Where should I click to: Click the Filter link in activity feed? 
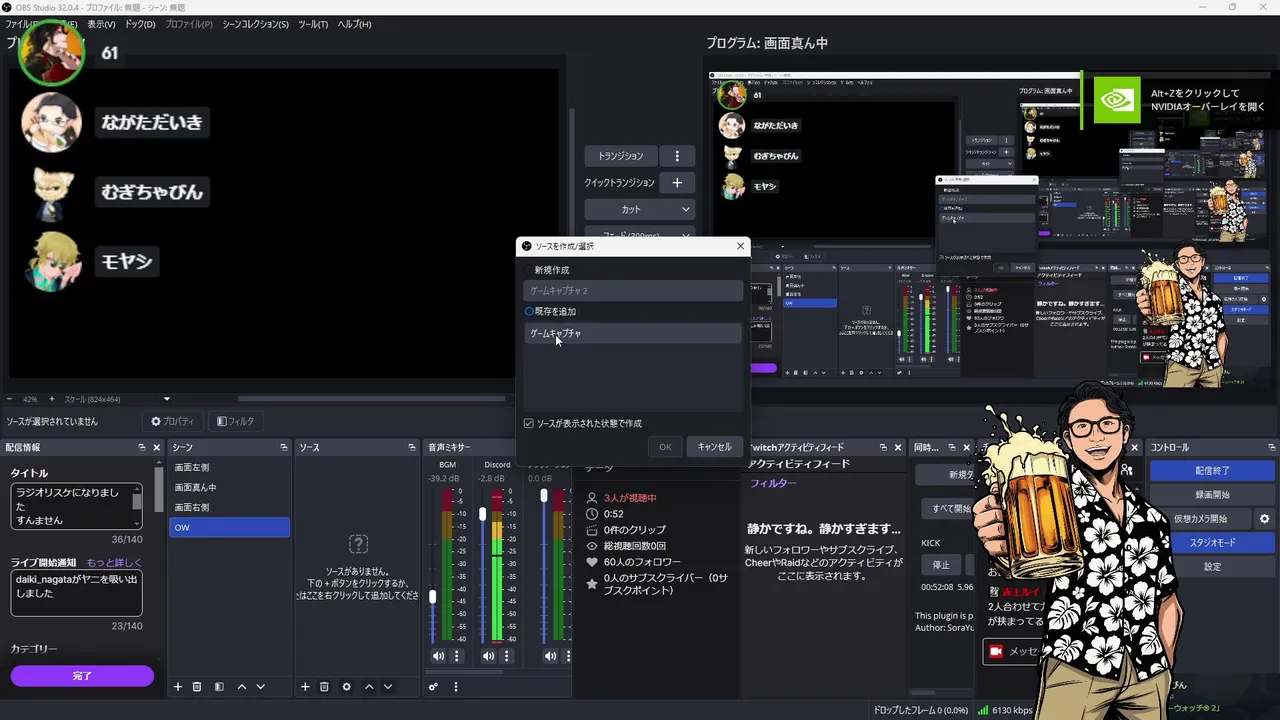[773, 483]
